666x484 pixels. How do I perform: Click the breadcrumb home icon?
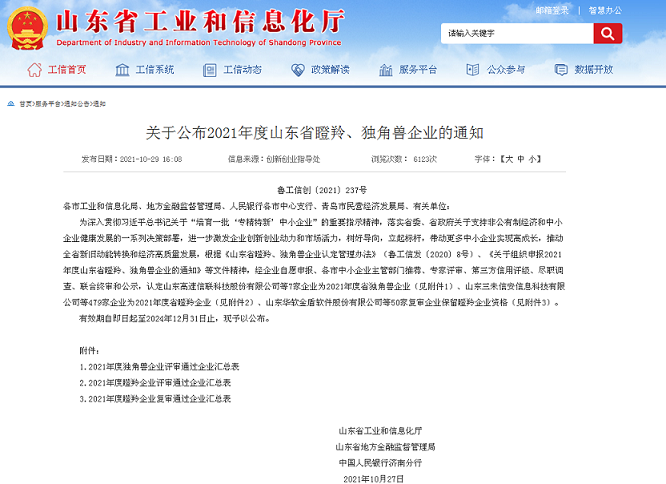tap(11, 104)
